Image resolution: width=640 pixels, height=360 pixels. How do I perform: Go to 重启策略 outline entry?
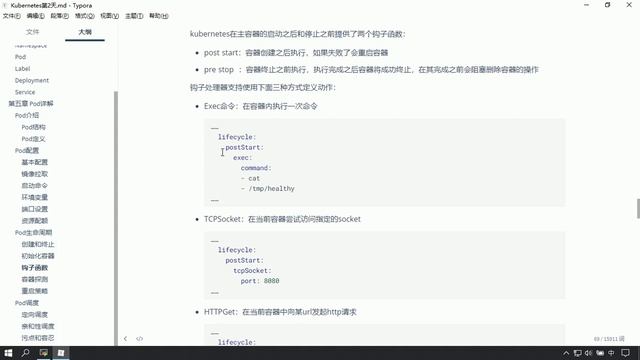tap(35, 291)
